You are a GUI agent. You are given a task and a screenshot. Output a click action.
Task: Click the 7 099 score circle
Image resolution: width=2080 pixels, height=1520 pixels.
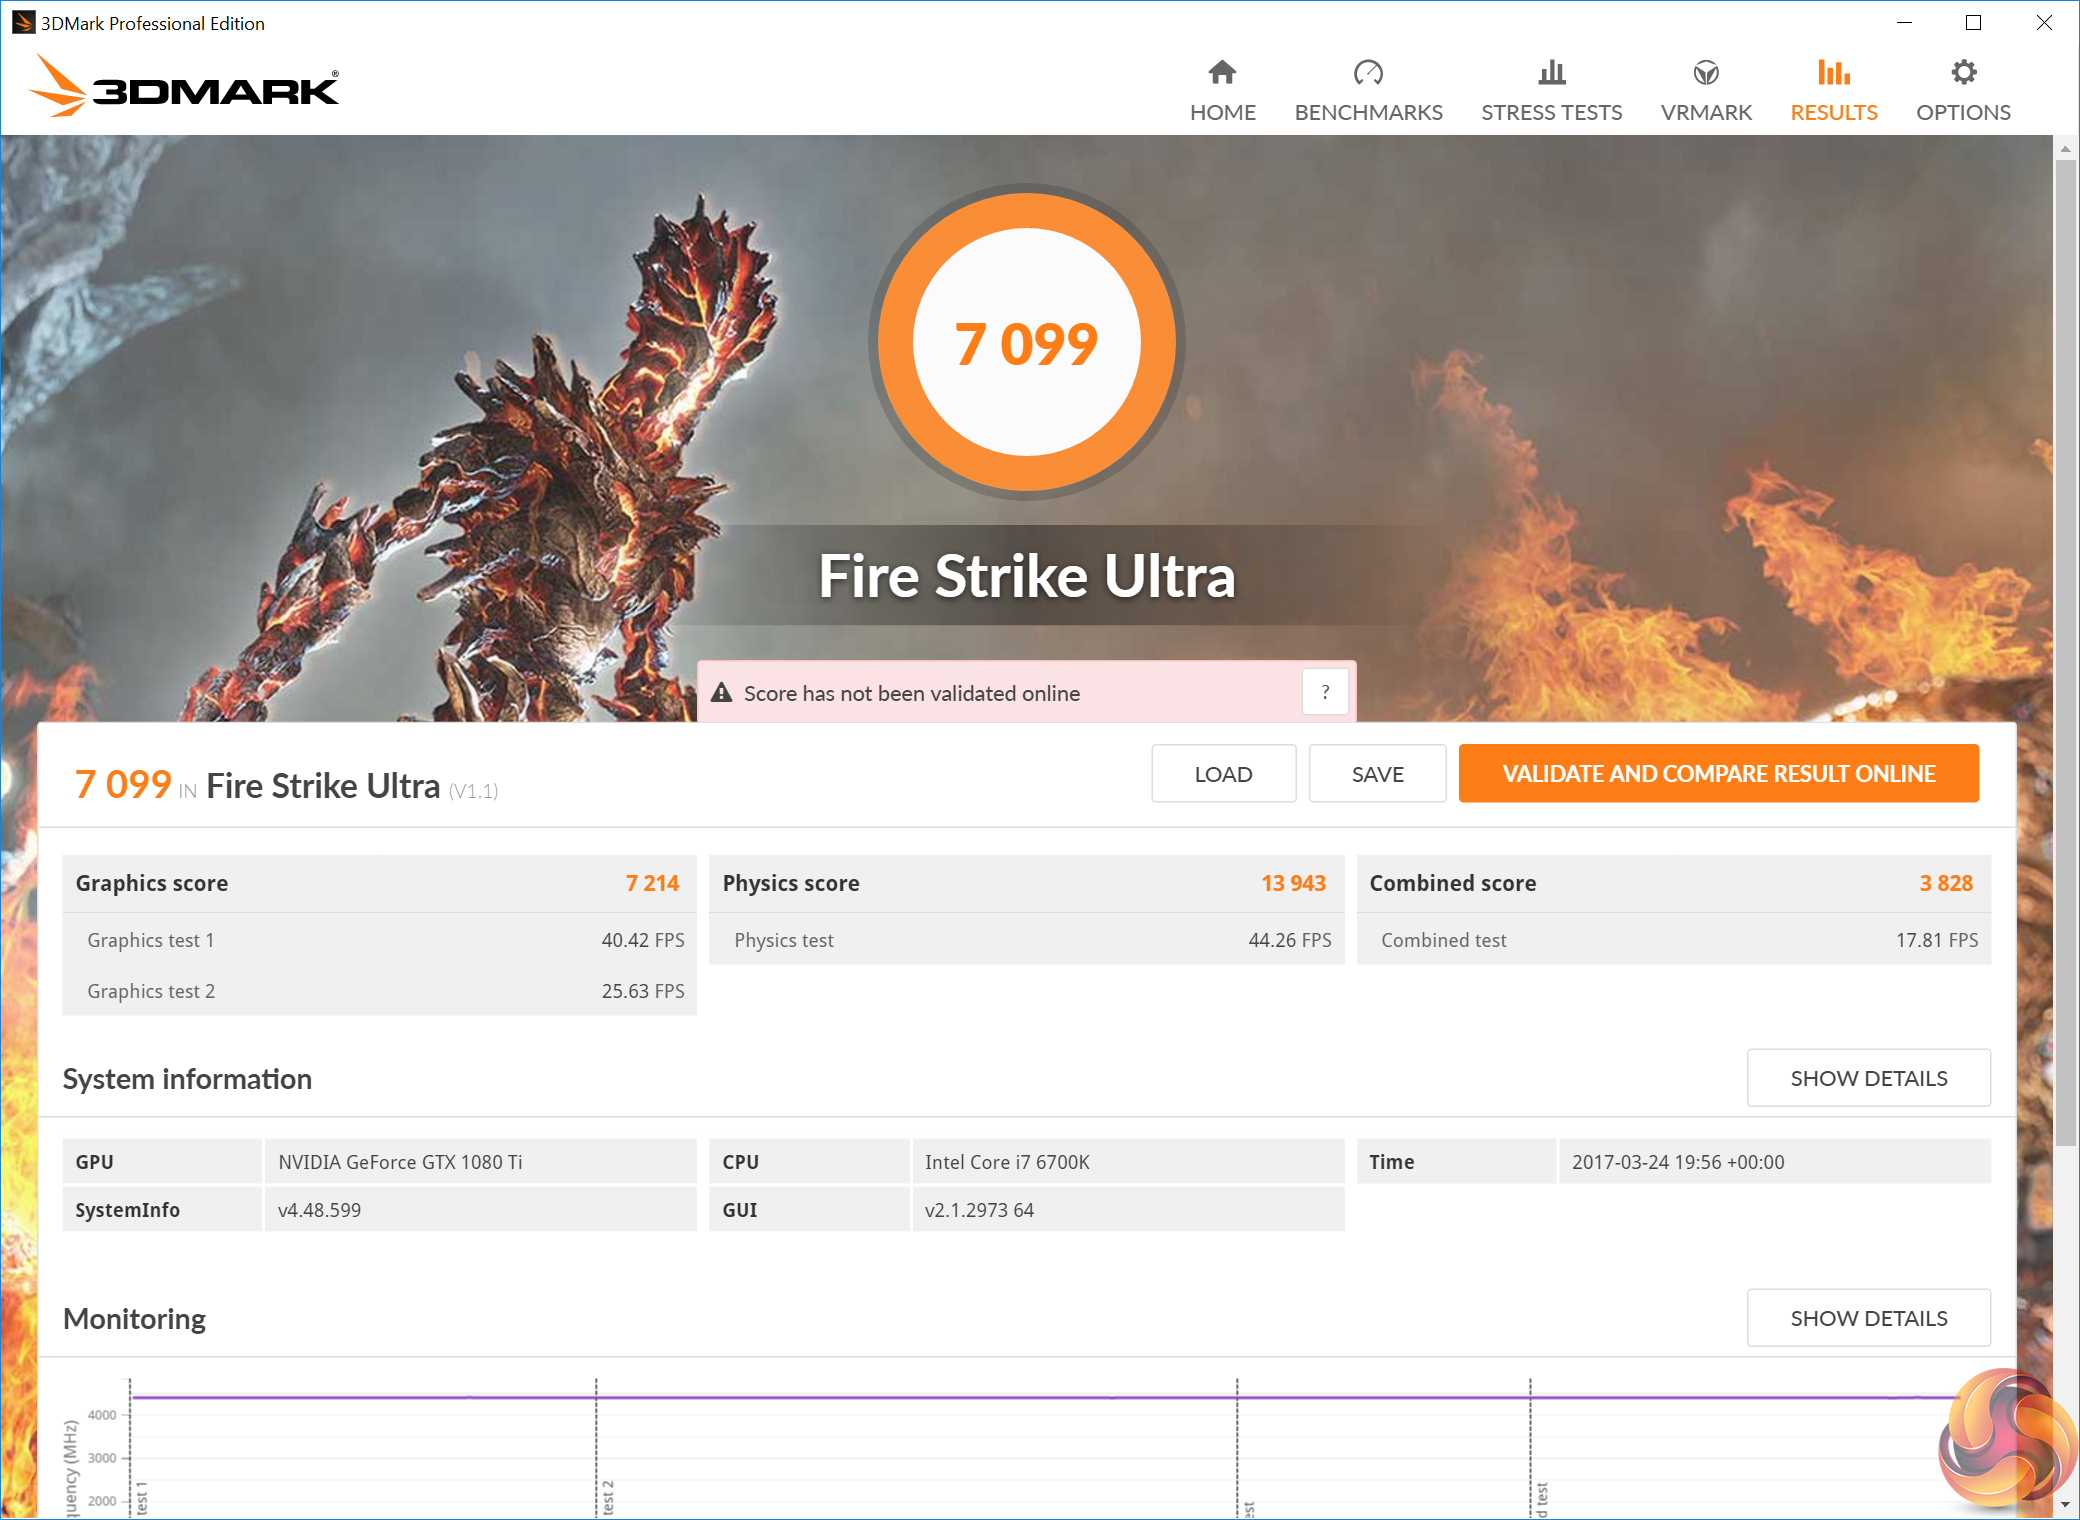click(x=1026, y=343)
